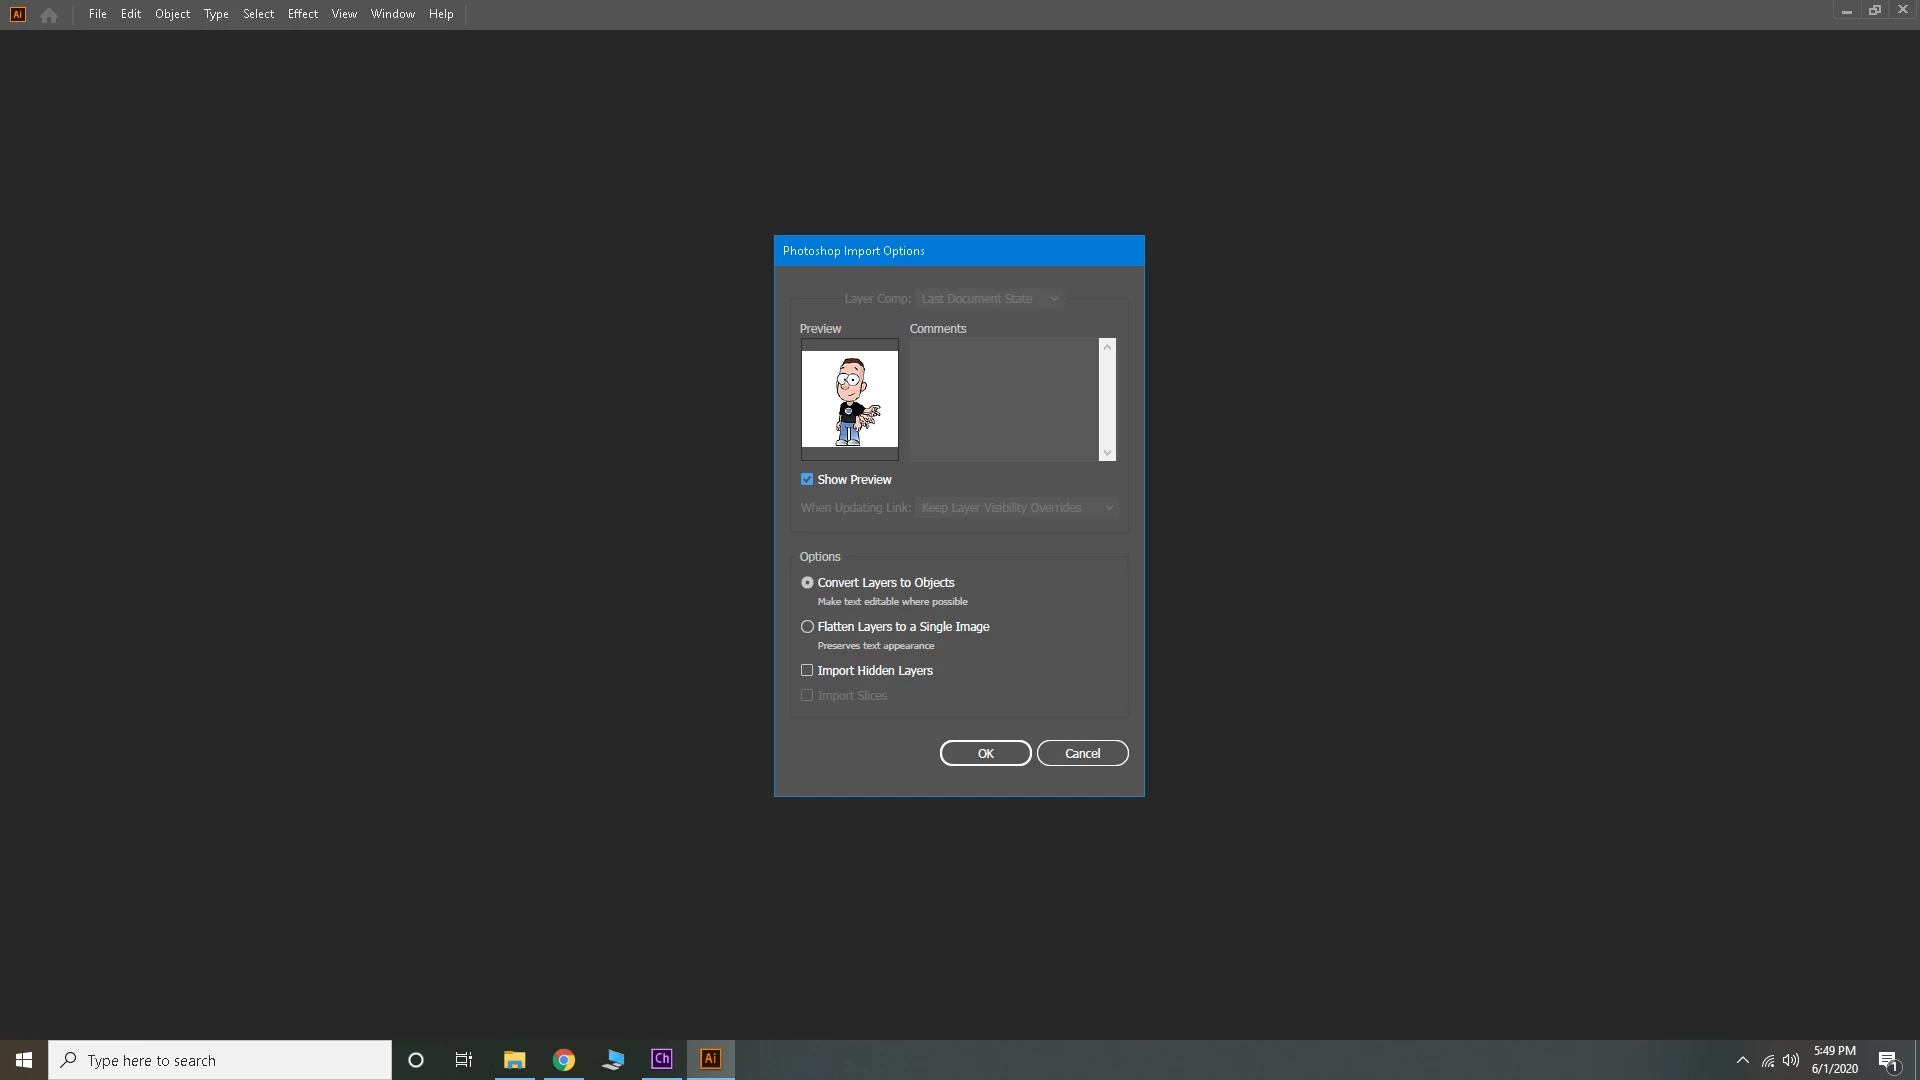This screenshot has width=1920, height=1080.
Task: Click the Task View taskbar icon
Action: click(464, 1060)
